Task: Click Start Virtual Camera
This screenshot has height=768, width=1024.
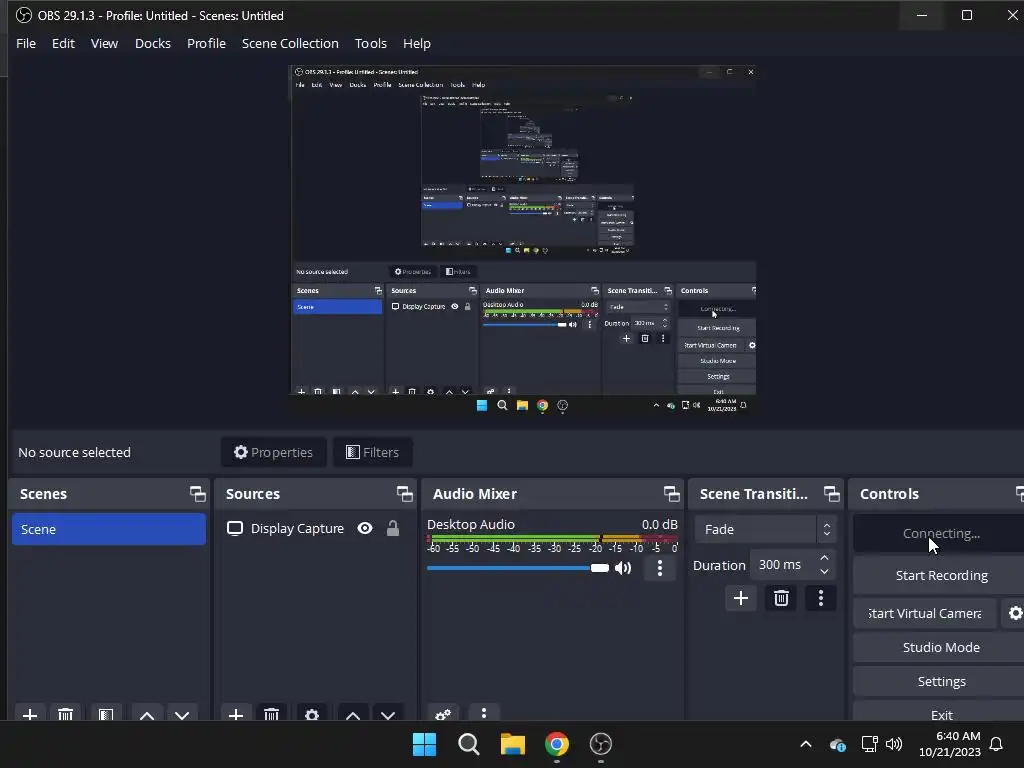Action: (x=925, y=613)
